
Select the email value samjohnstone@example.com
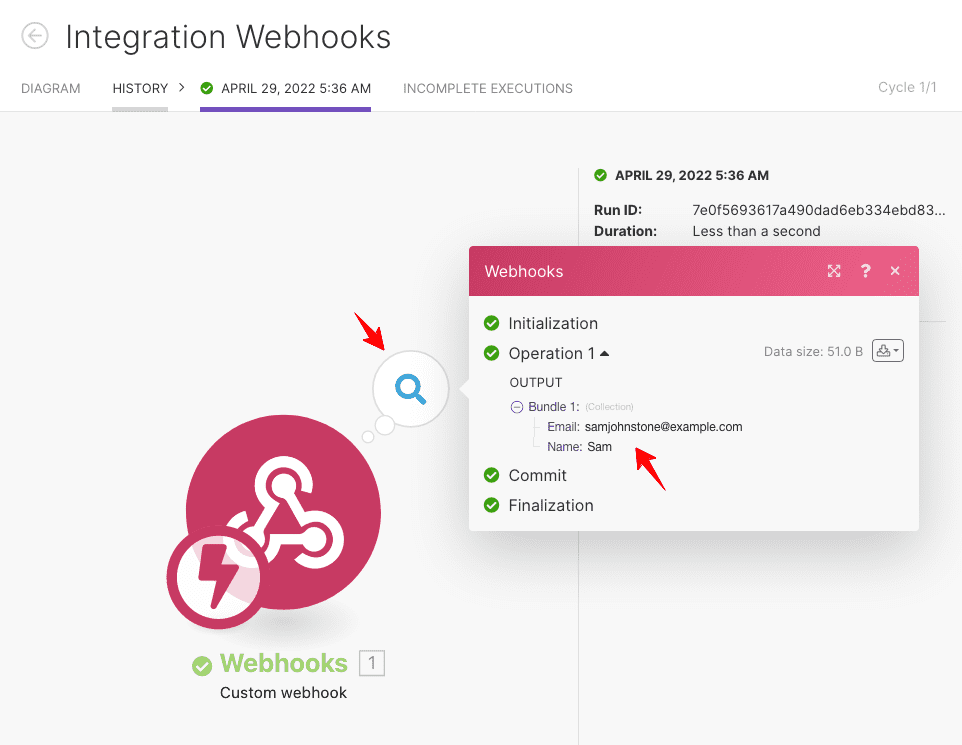click(663, 427)
